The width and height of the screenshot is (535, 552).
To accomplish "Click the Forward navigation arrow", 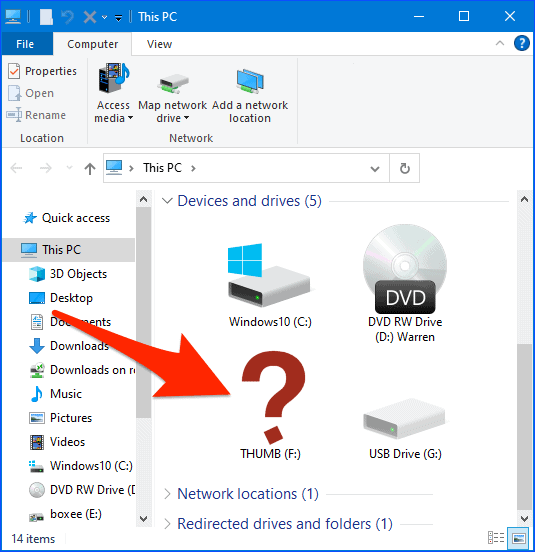I will pos(45,168).
